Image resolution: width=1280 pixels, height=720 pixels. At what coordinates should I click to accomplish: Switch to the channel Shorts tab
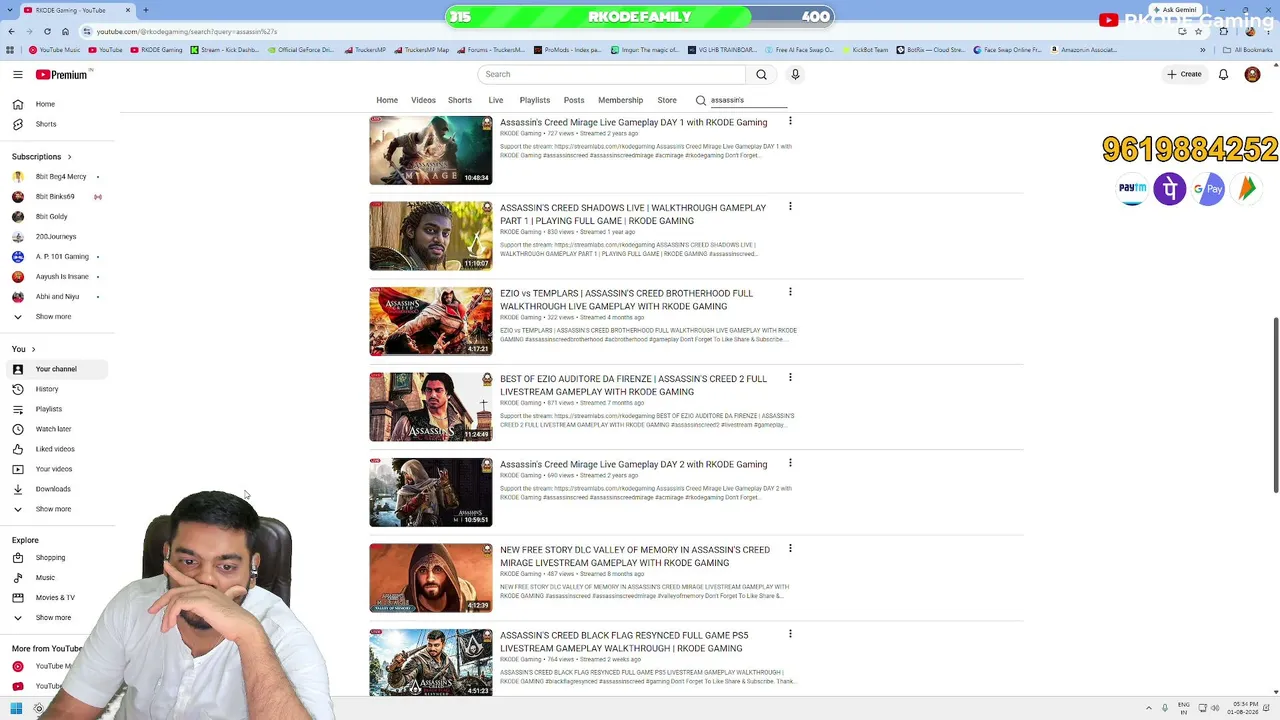pyautogui.click(x=460, y=100)
